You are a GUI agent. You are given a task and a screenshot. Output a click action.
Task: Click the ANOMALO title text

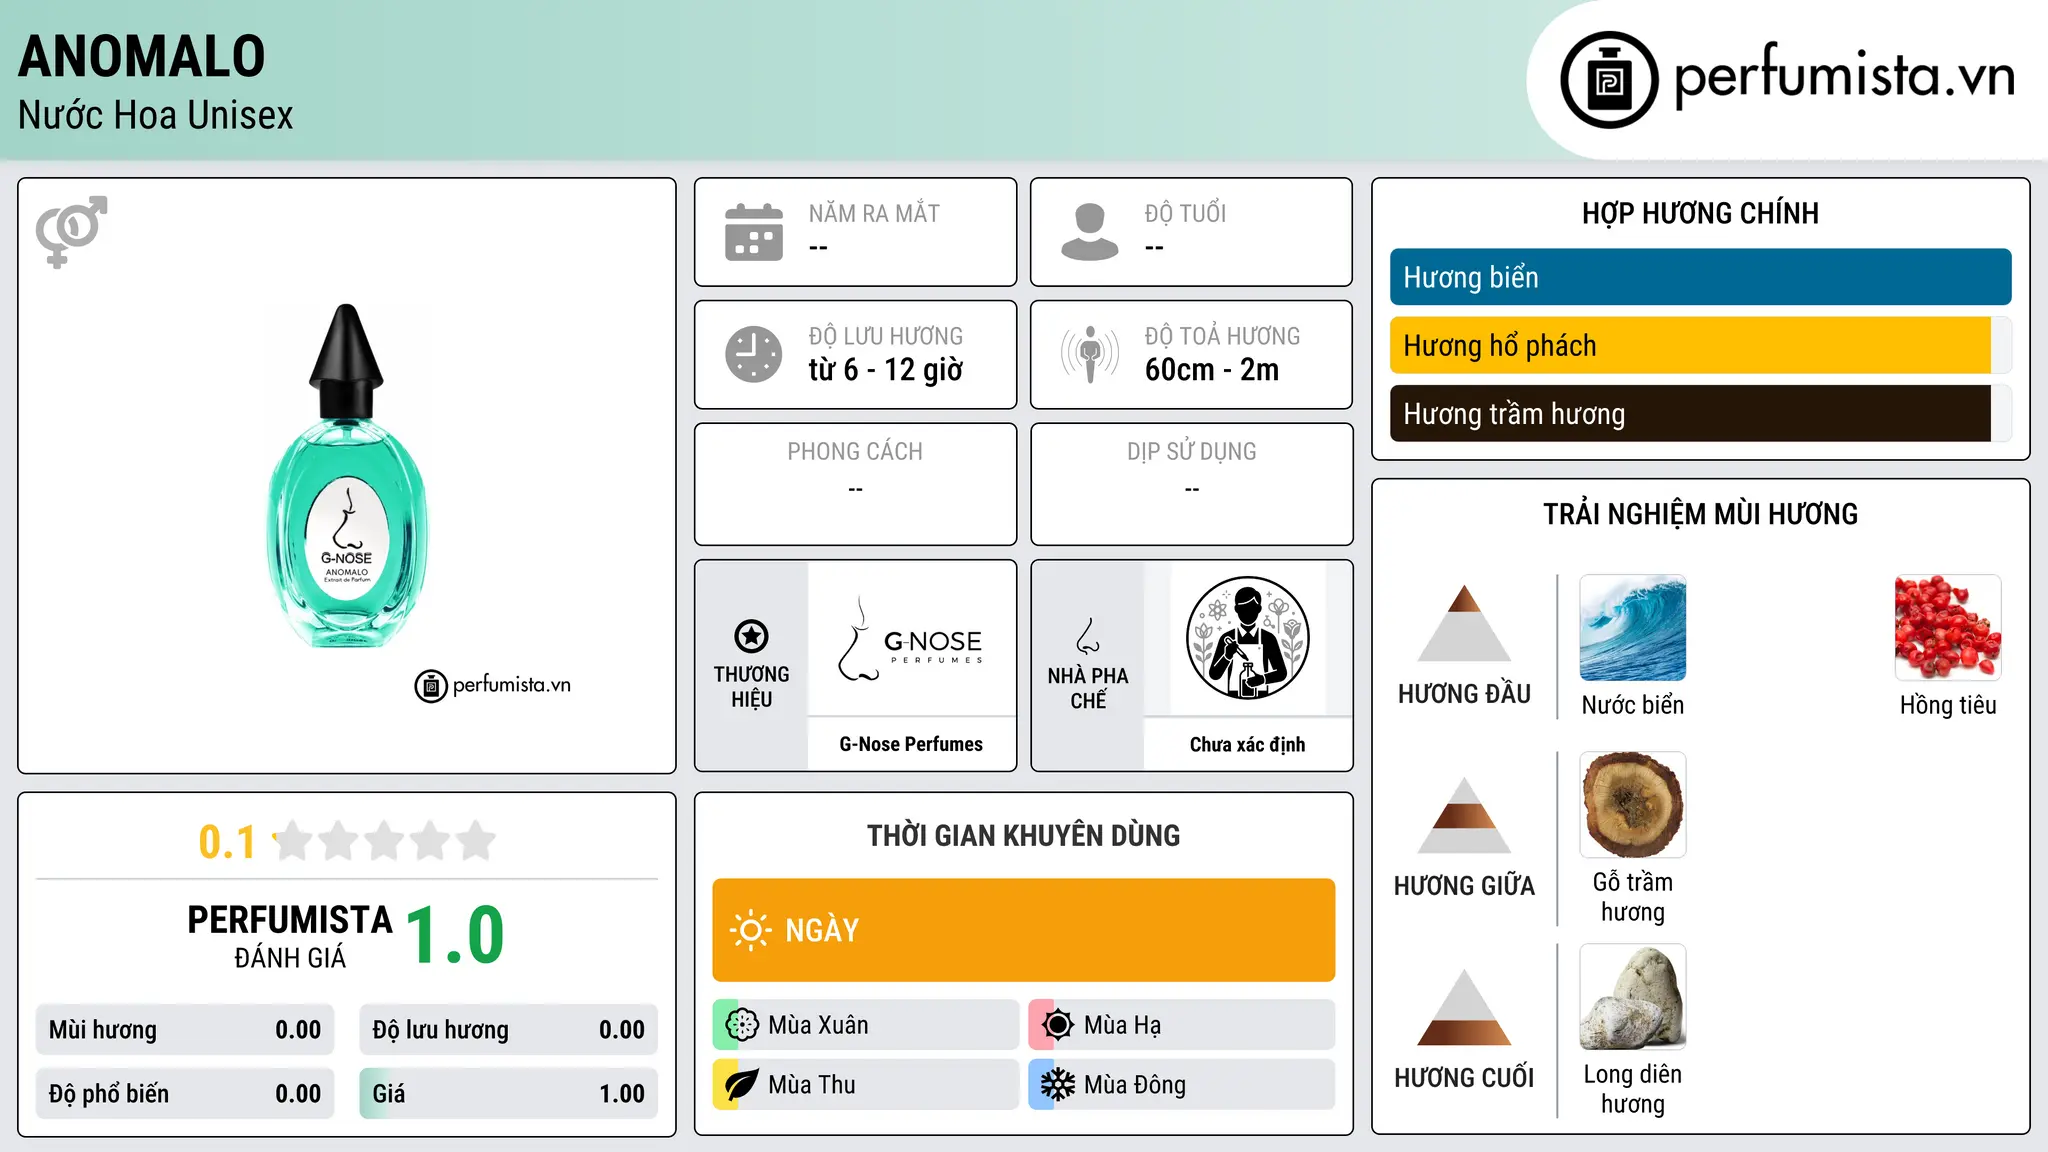pyautogui.click(x=142, y=56)
